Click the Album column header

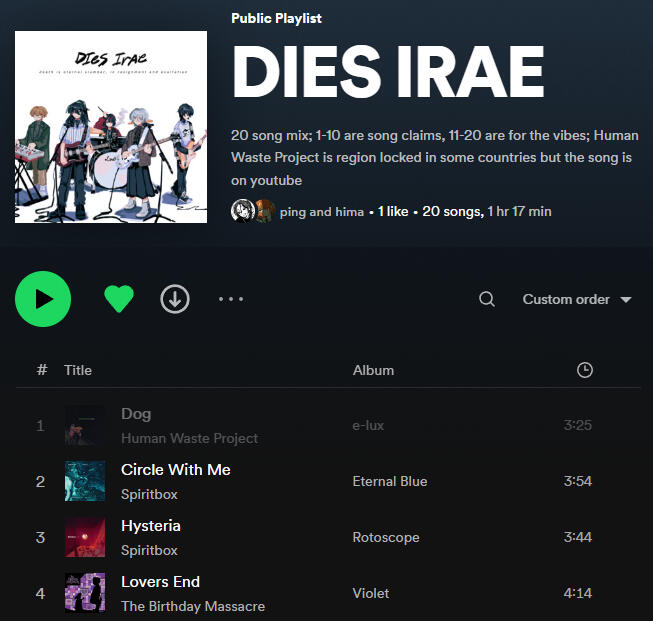(373, 370)
